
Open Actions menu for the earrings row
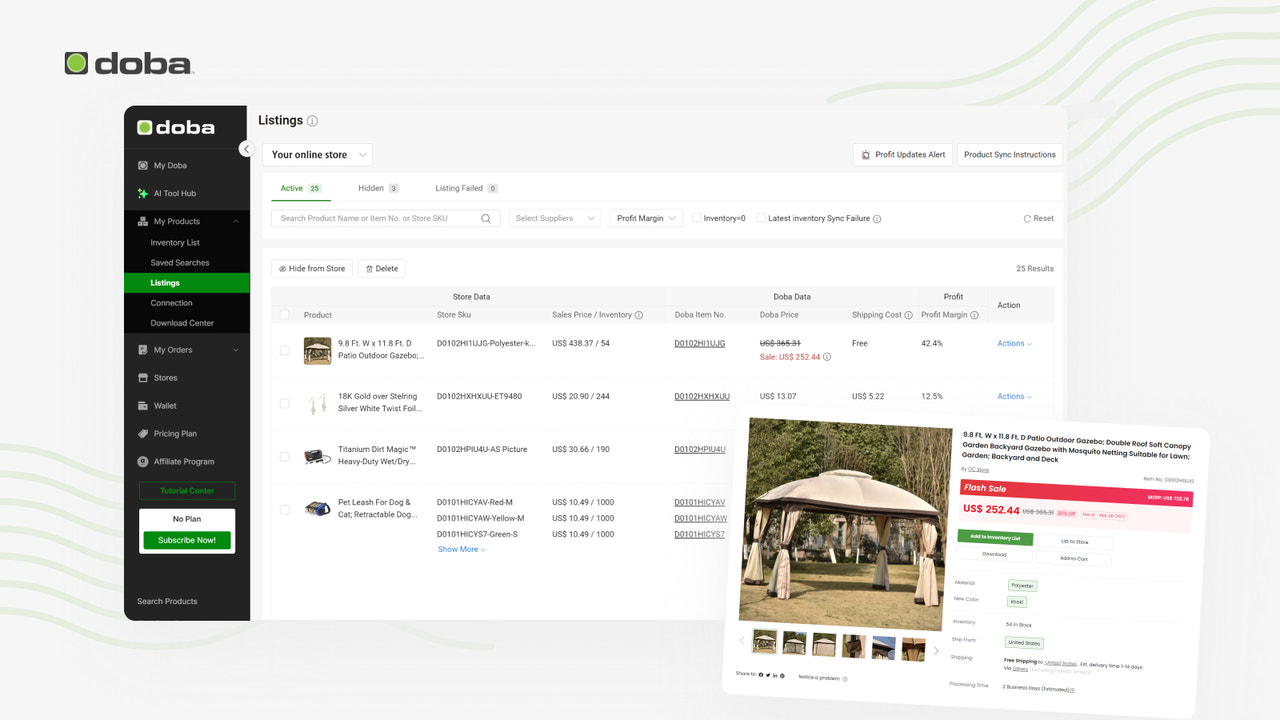click(x=1014, y=396)
